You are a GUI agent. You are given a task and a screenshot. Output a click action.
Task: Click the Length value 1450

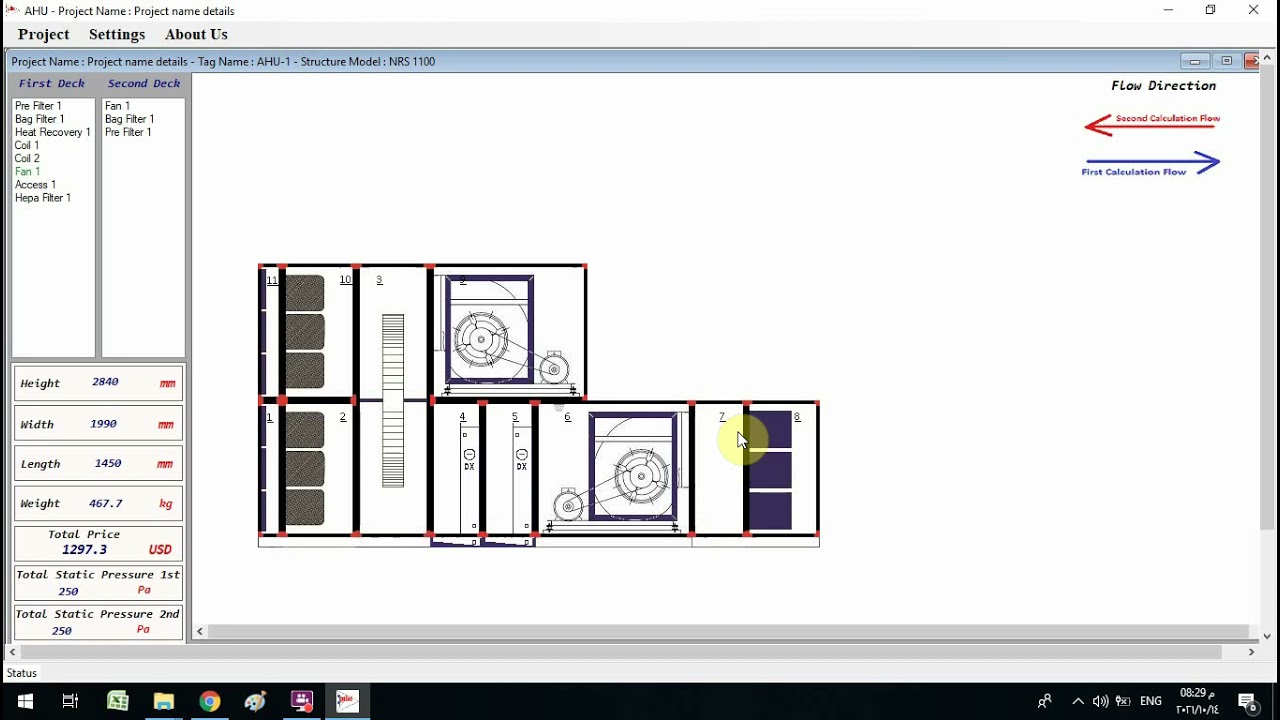click(x=107, y=464)
